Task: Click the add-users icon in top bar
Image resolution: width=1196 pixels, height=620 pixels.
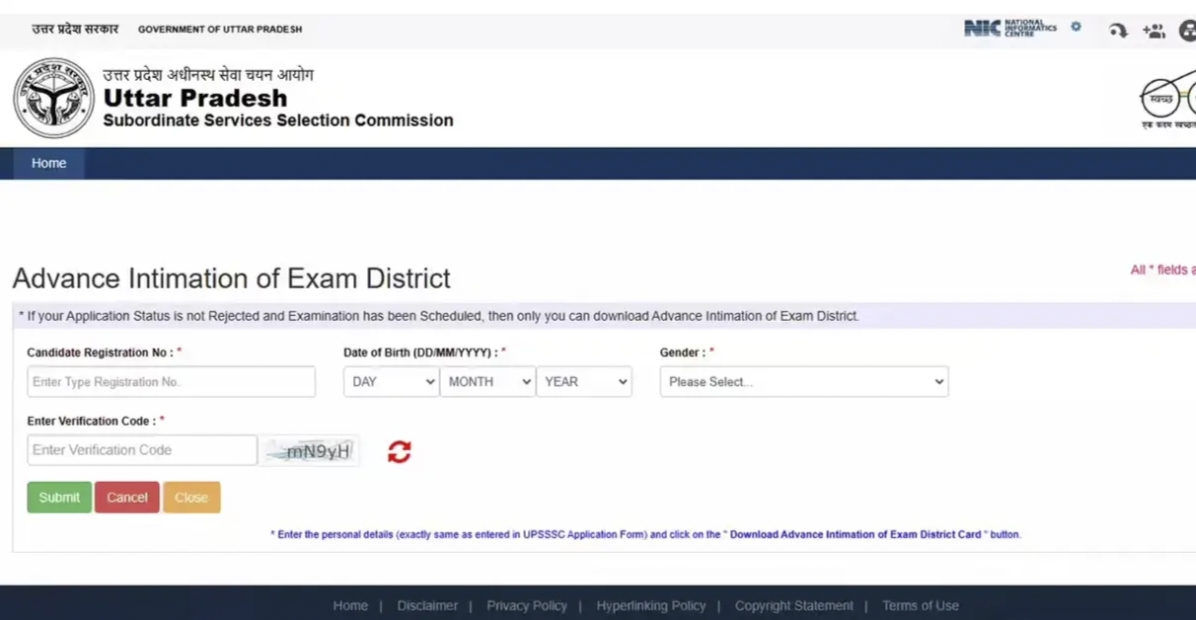Action: (x=1153, y=31)
